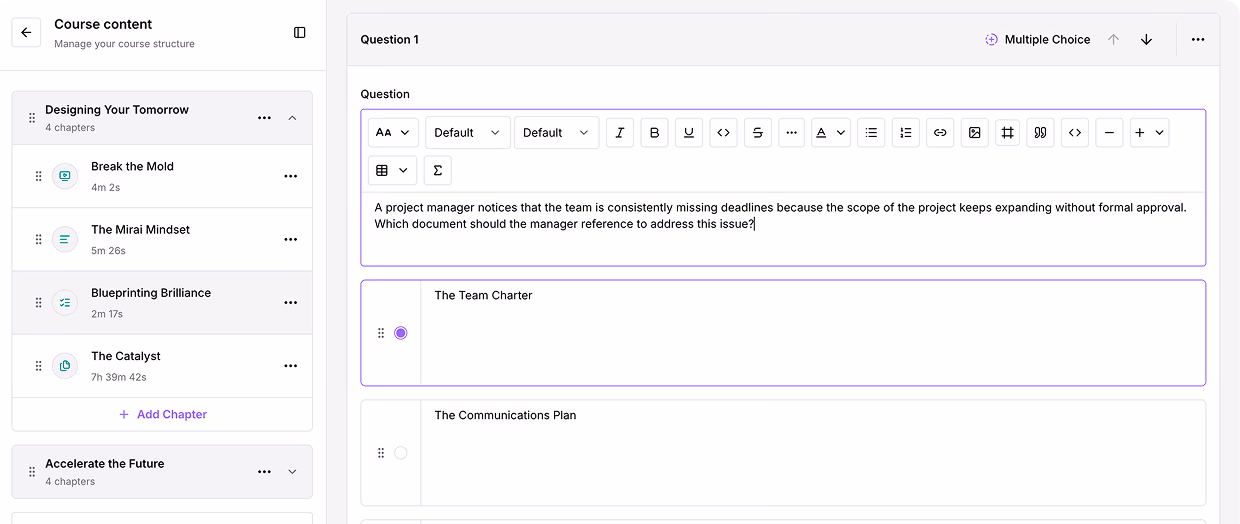
Task: Click the Course content title
Action: point(103,24)
